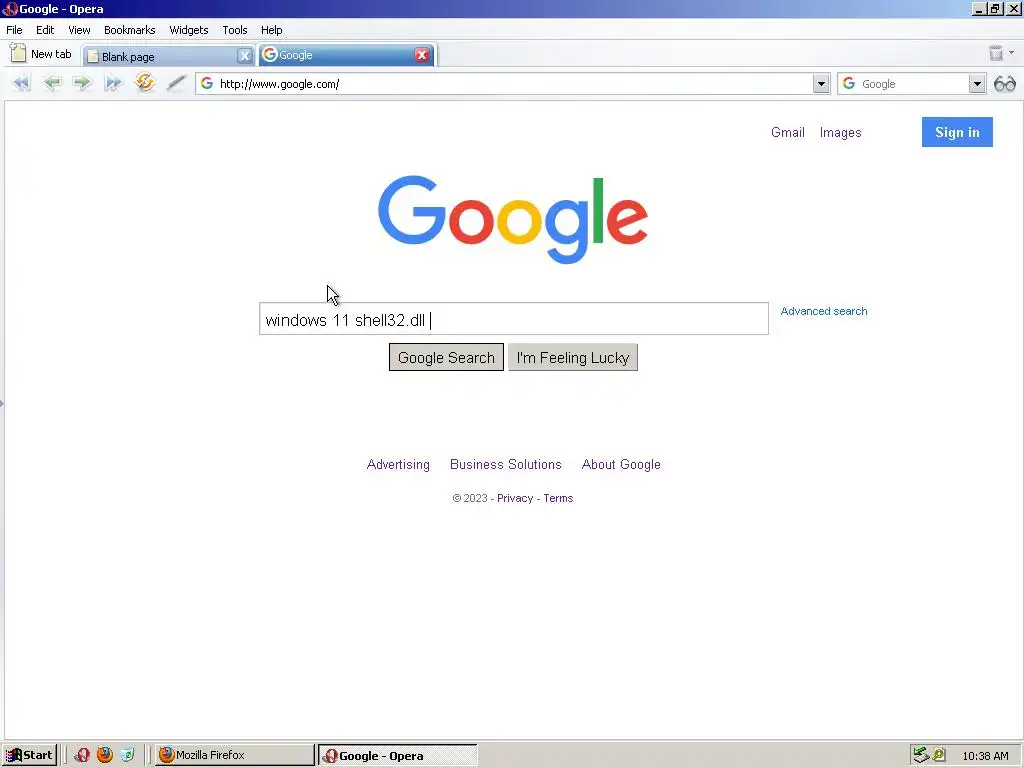Screen dimensions: 1024x768
Task: Click the Rewind navigation arrow
Action: click(22, 83)
